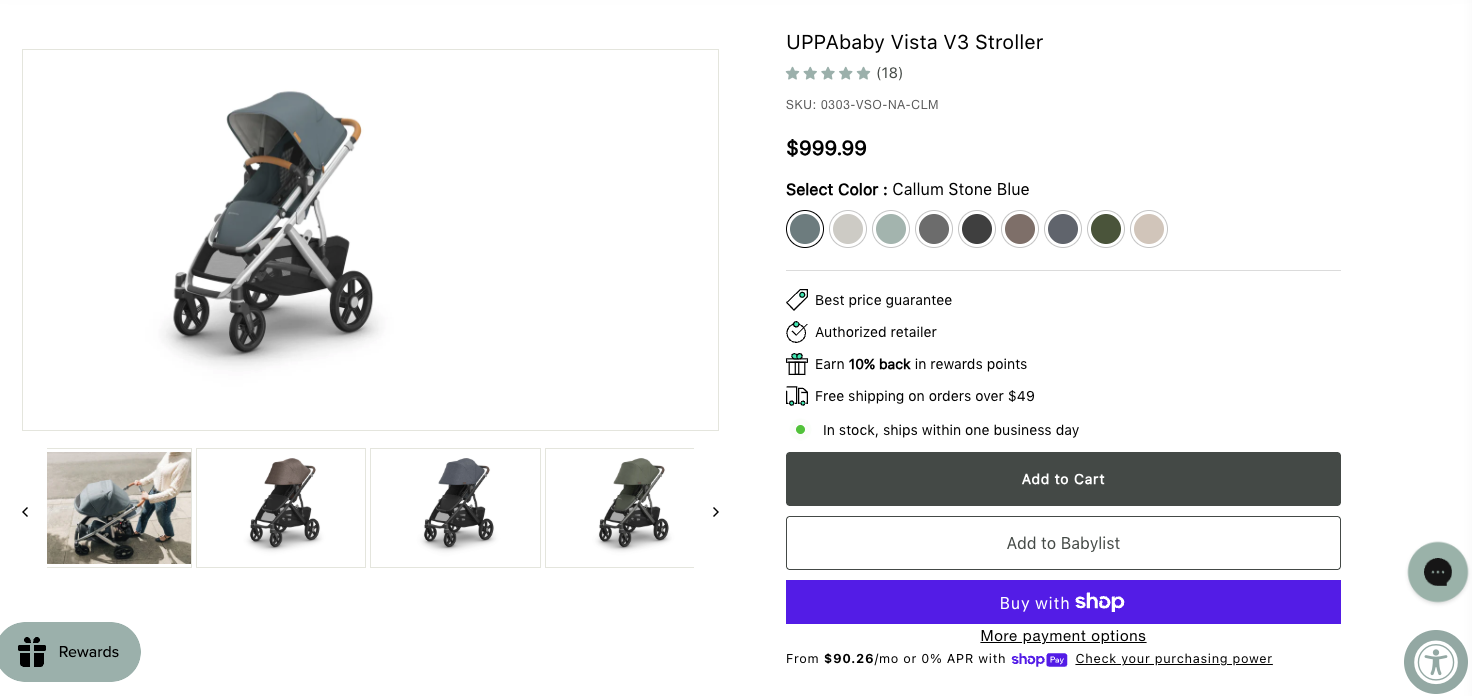
Task: Click the Add to Babylist button
Action: (x=1063, y=543)
